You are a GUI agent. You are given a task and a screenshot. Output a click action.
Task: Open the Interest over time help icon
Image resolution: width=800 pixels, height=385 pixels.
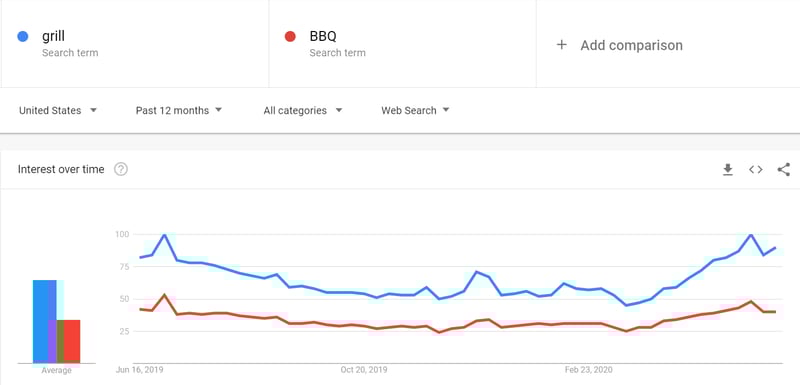click(121, 169)
